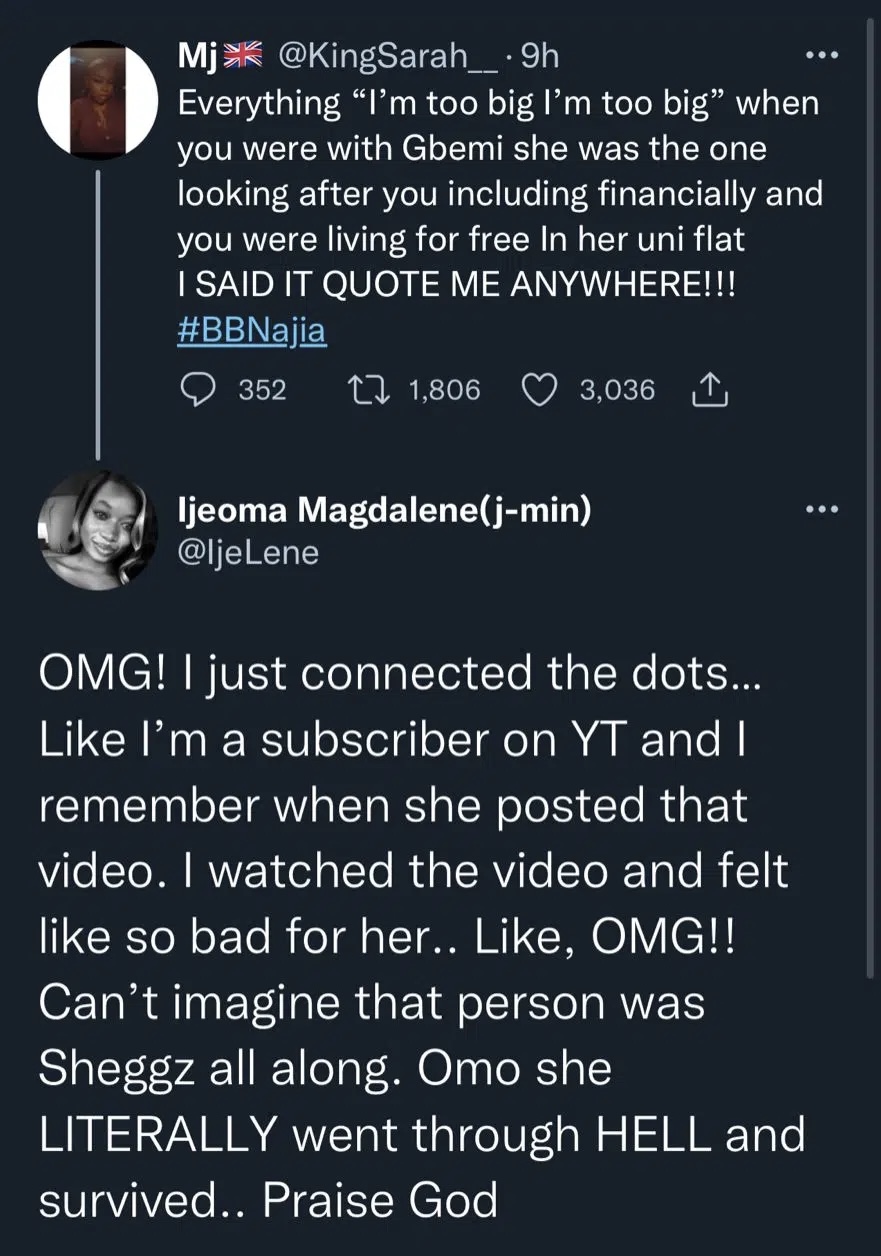Click the 352 replies count
The height and width of the screenshot is (1256, 881).
click(x=263, y=390)
